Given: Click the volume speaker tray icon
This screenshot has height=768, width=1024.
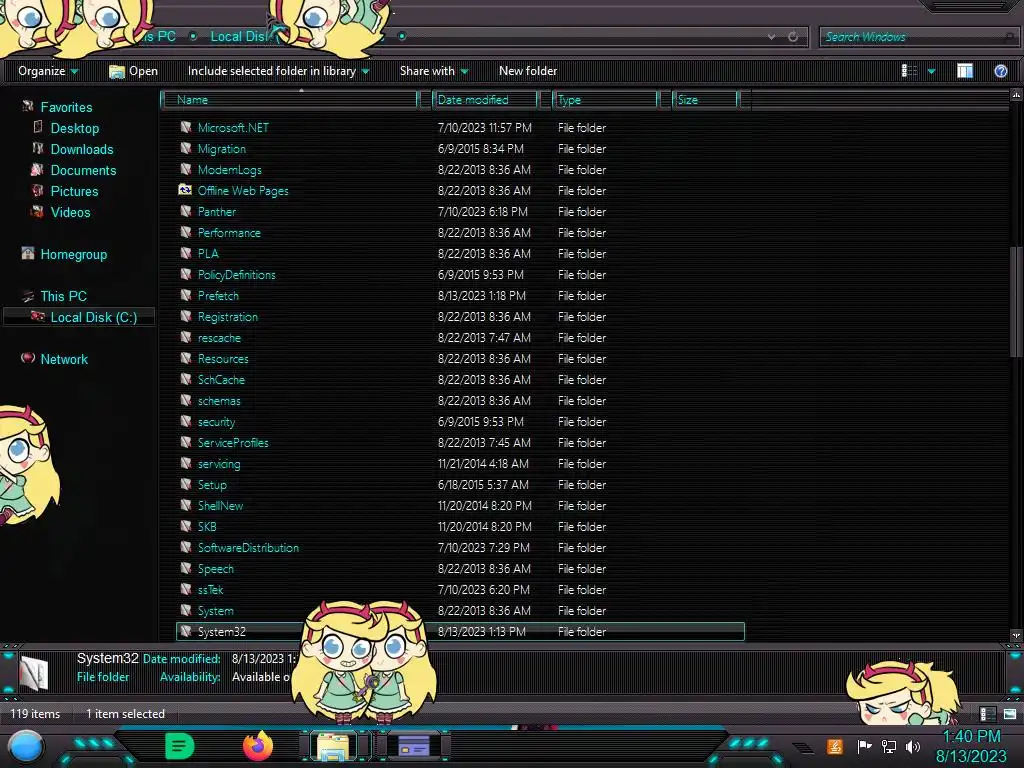Looking at the screenshot, I should (912, 746).
